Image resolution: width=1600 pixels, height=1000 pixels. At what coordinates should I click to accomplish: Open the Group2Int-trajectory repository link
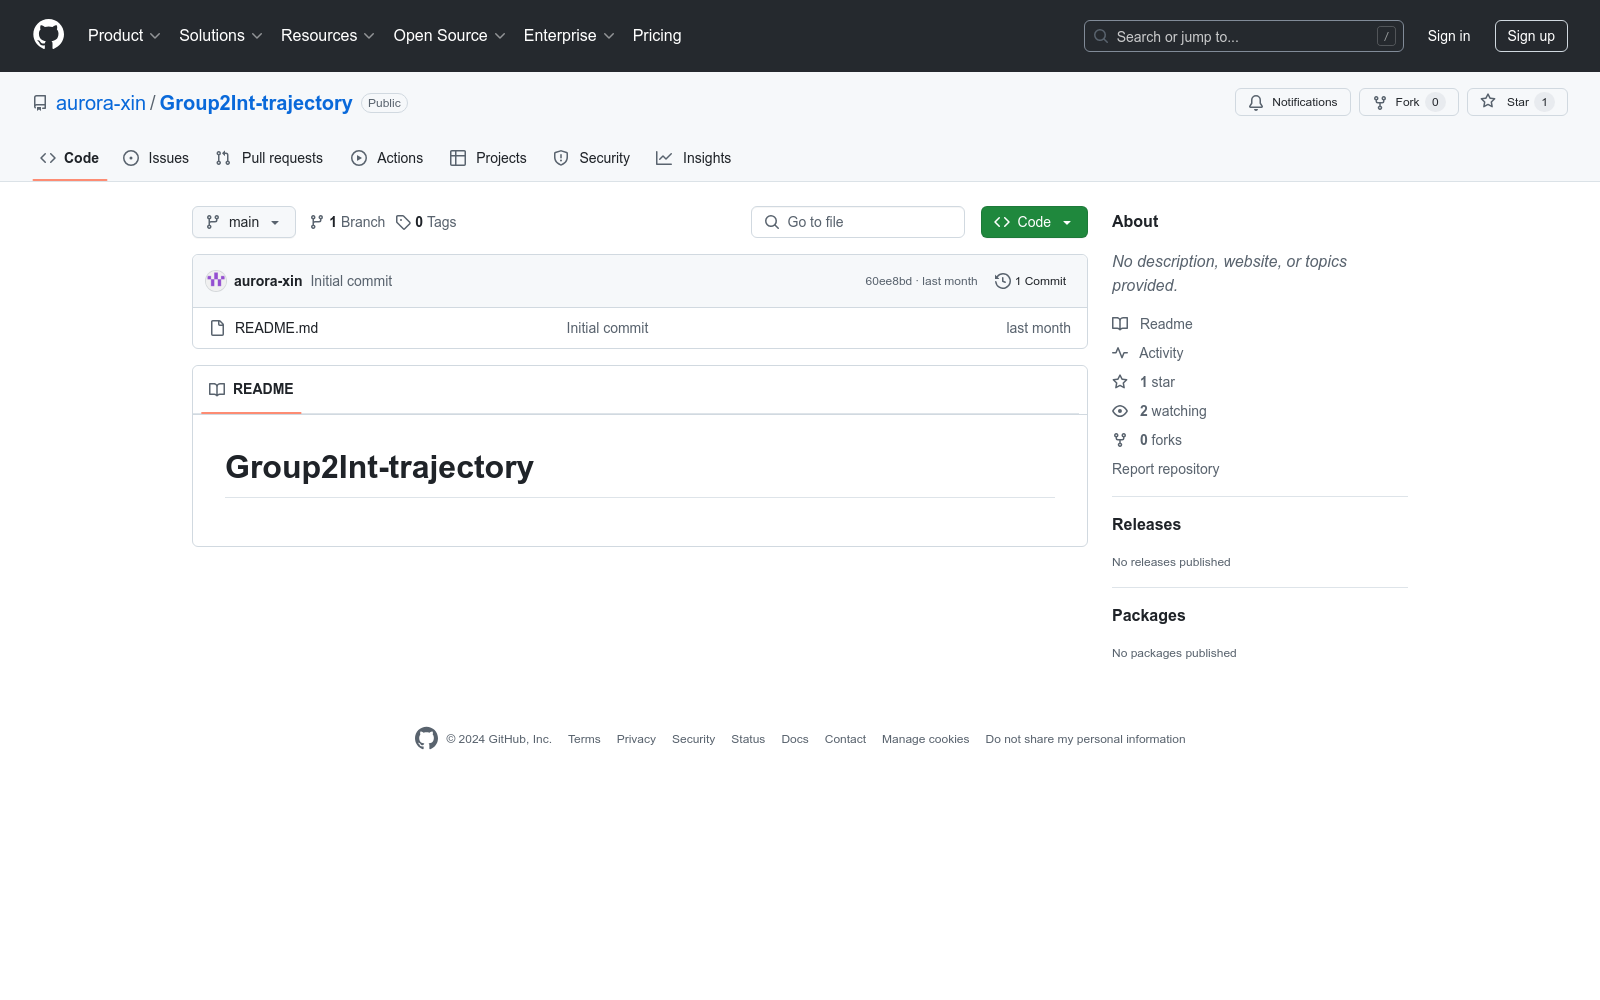point(256,103)
